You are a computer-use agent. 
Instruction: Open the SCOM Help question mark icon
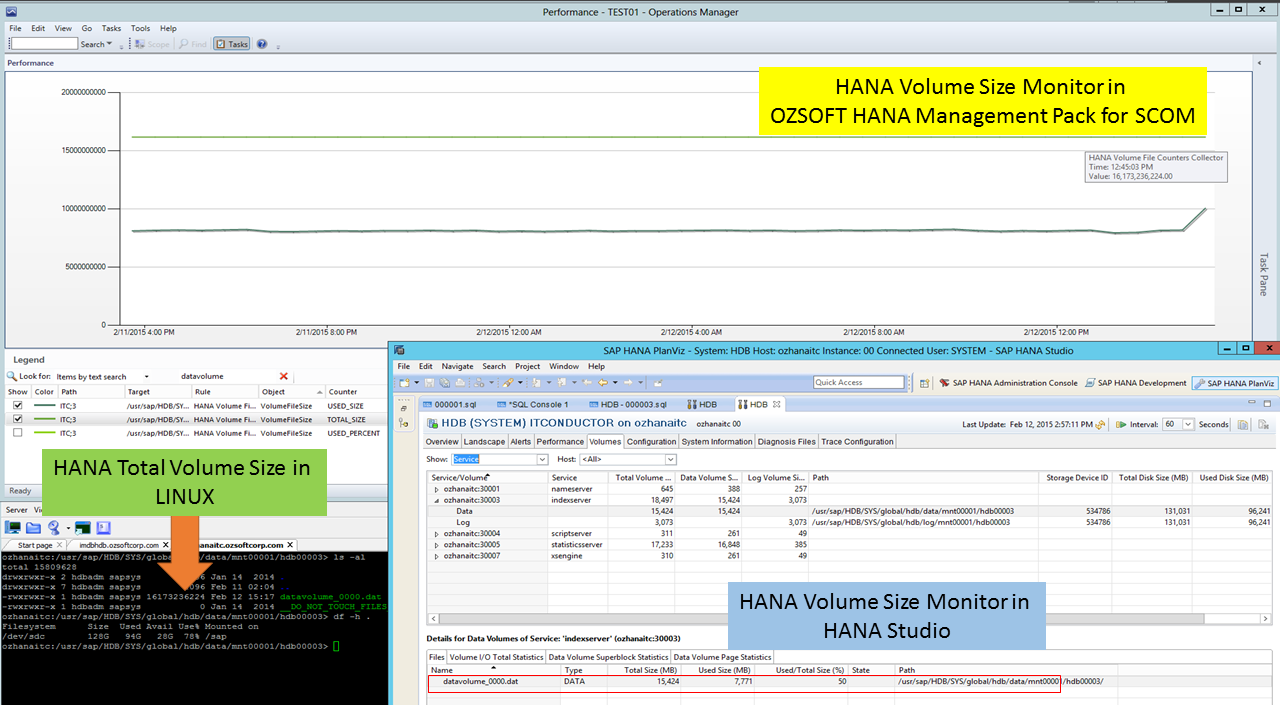[x=262, y=43]
